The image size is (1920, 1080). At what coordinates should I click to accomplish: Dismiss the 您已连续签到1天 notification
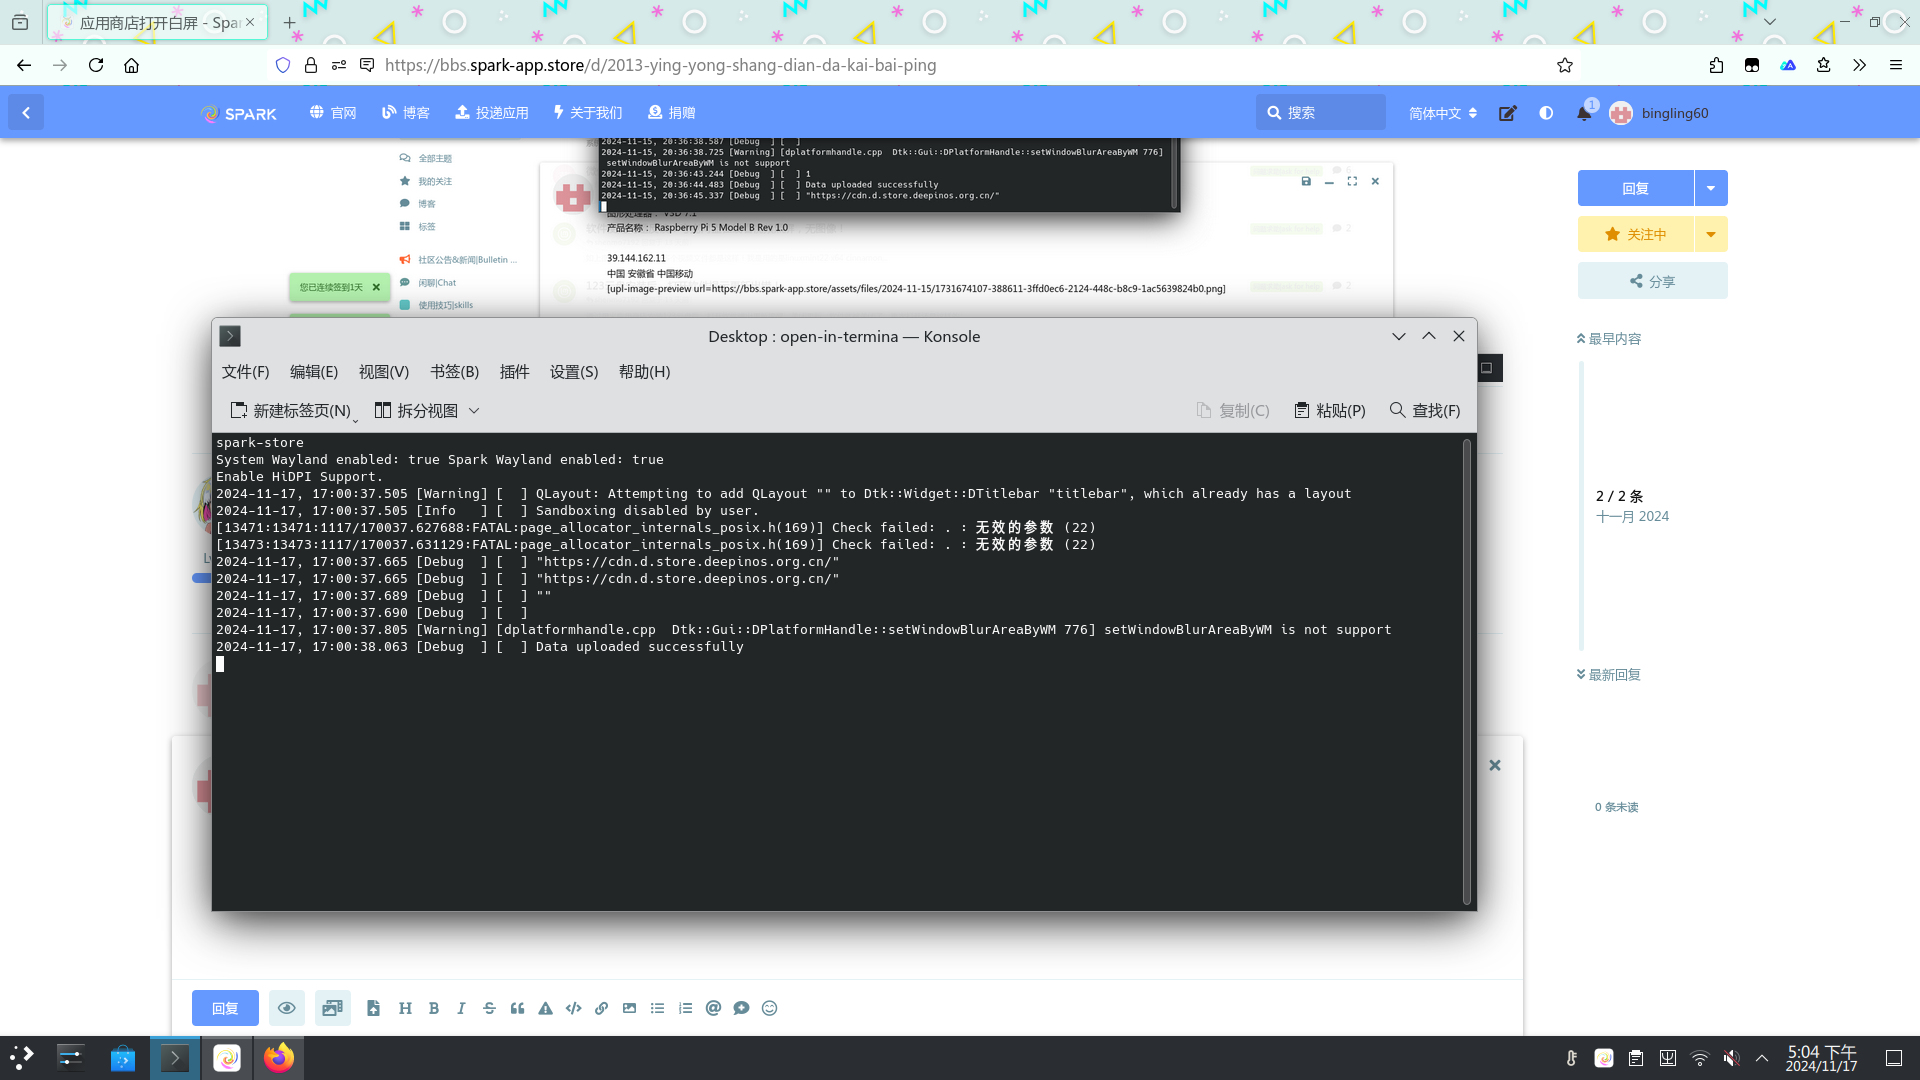pyautogui.click(x=376, y=287)
